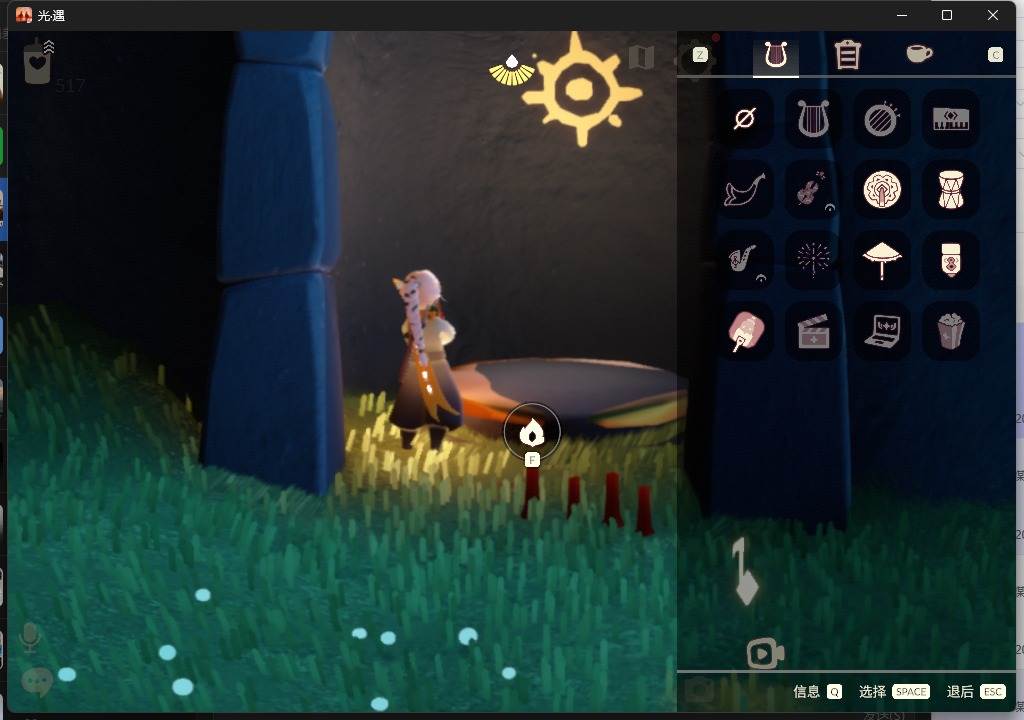Viewport: 1024px width, 720px height.
Task: Toggle the microphone voice chat
Action: click(29, 637)
